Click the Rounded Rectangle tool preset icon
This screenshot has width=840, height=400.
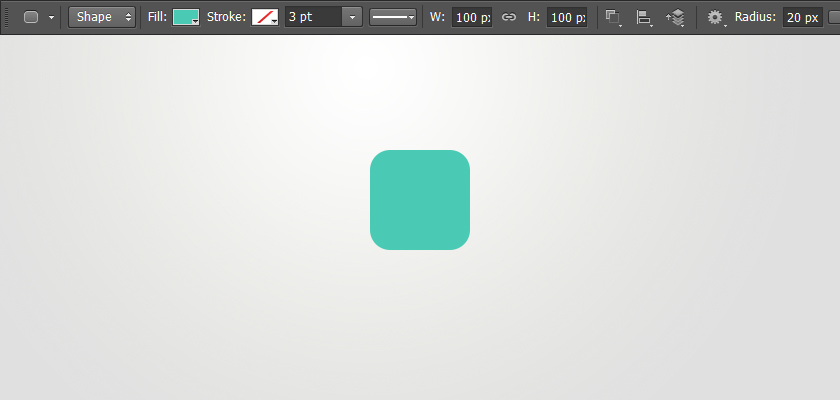[x=31, y=17]
